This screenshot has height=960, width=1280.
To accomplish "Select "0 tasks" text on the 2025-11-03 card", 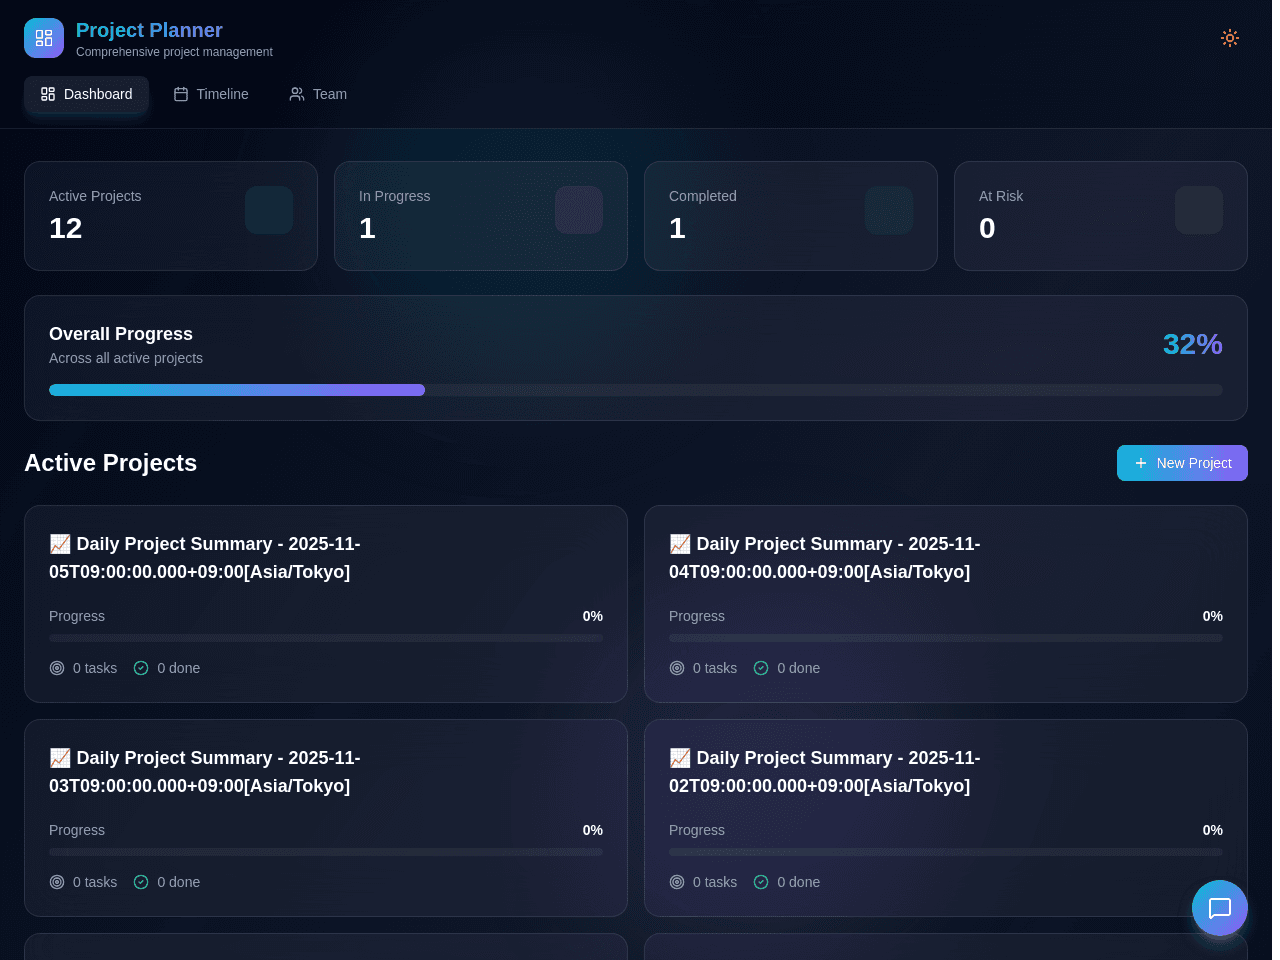I will (x=95, y=882).
